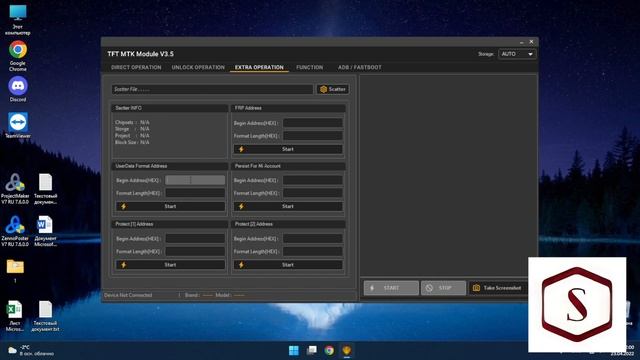The width and height of the screenshot is (640, 360).
Task: Focus Persist For Mi Account Begin Address
Action: point(313,180)
